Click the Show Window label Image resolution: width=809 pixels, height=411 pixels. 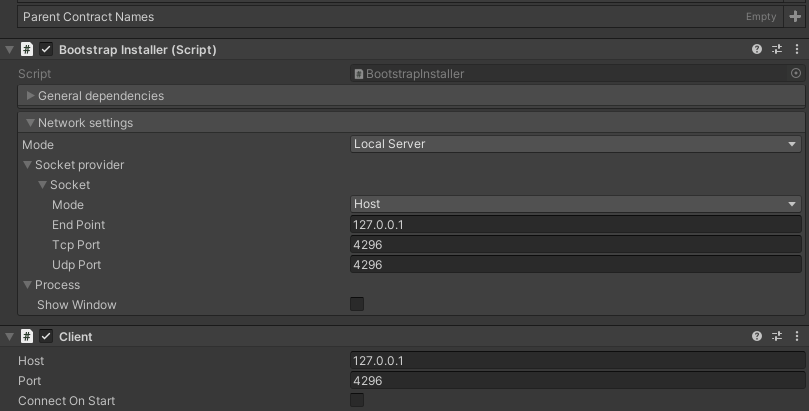click(76, 305)
